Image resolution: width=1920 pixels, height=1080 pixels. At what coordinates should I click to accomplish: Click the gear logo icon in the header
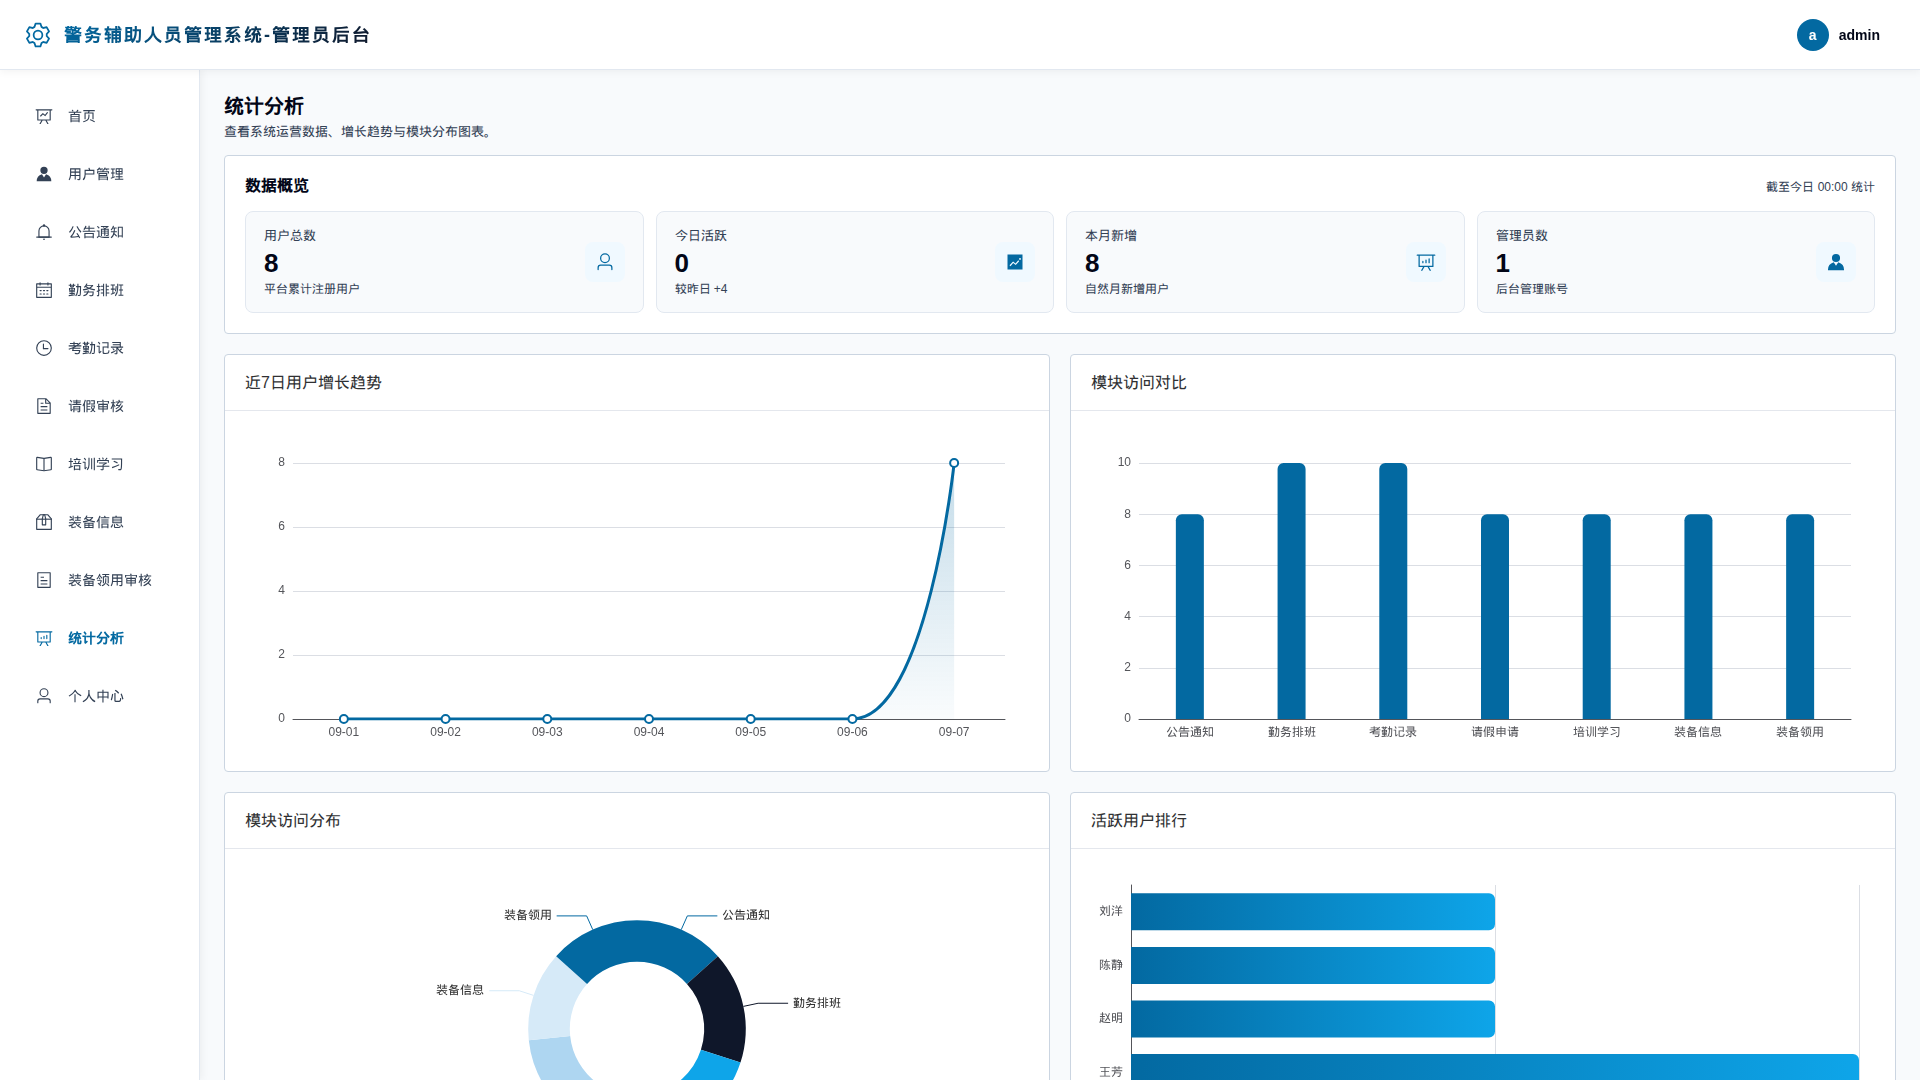(38, 35)
